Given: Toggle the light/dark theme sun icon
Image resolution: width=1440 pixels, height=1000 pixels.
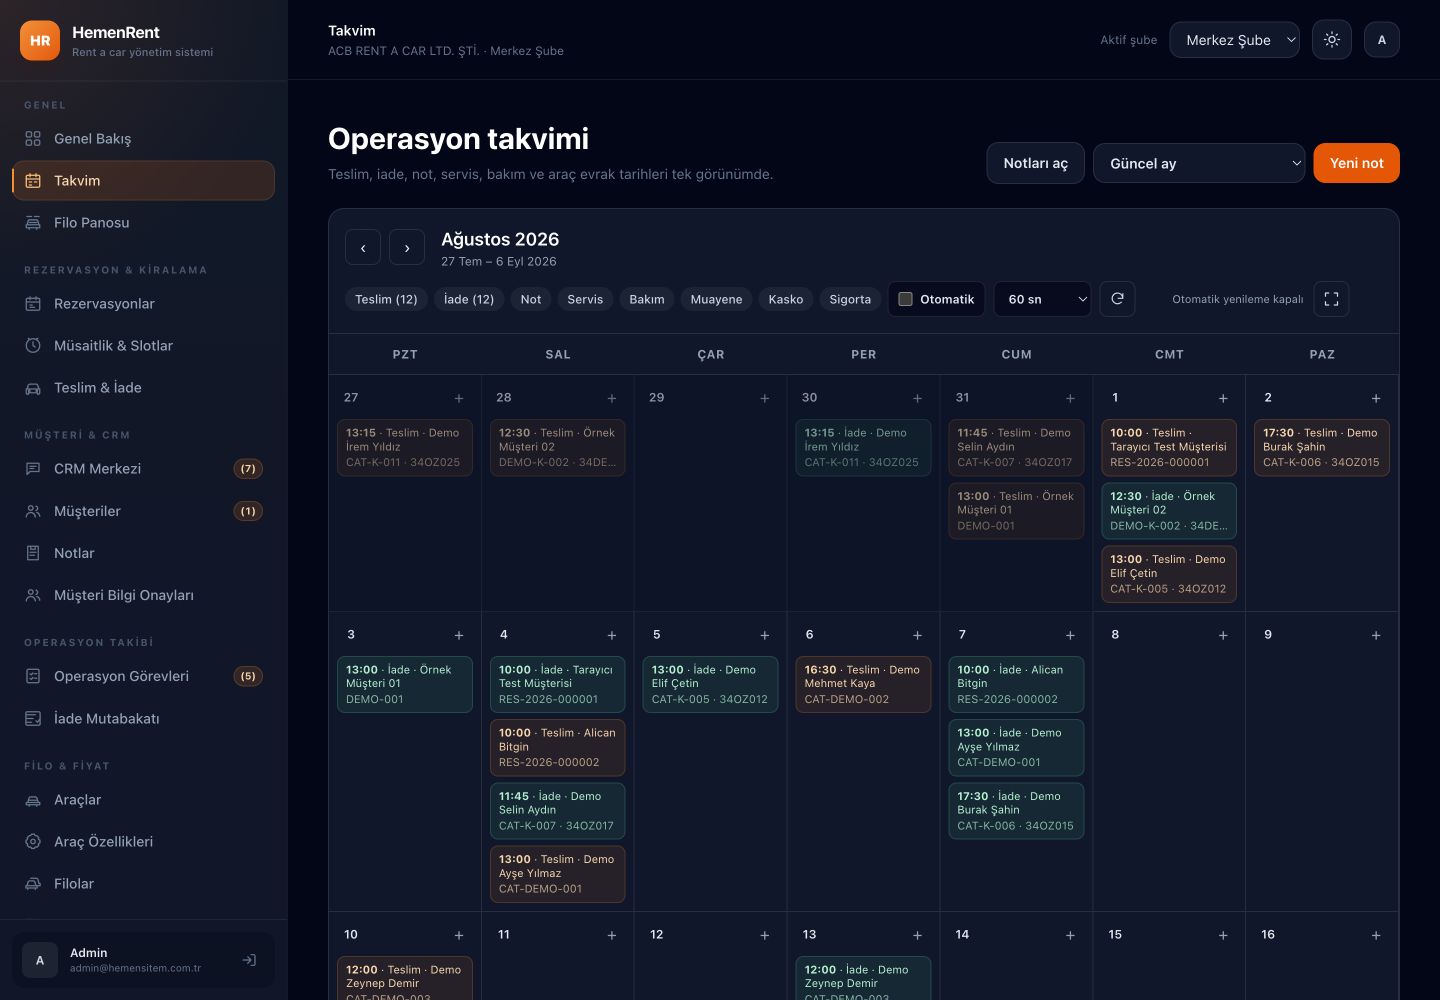Looking at the screenshot, I should [1332, 40].
